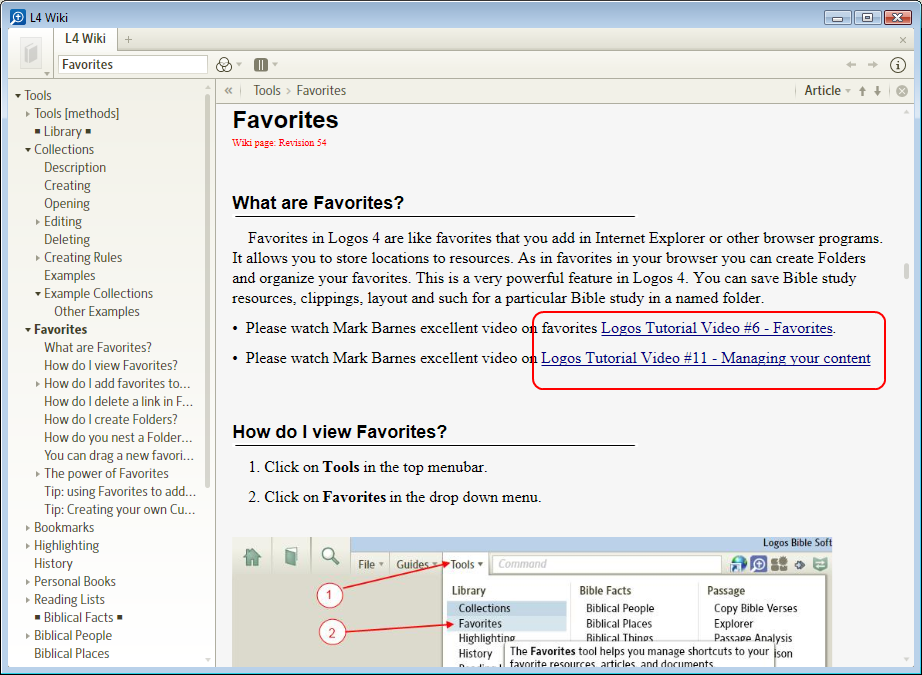
Task: Go to Tip: Creating your own Cu... entry
Action: [x=119, y=510]
